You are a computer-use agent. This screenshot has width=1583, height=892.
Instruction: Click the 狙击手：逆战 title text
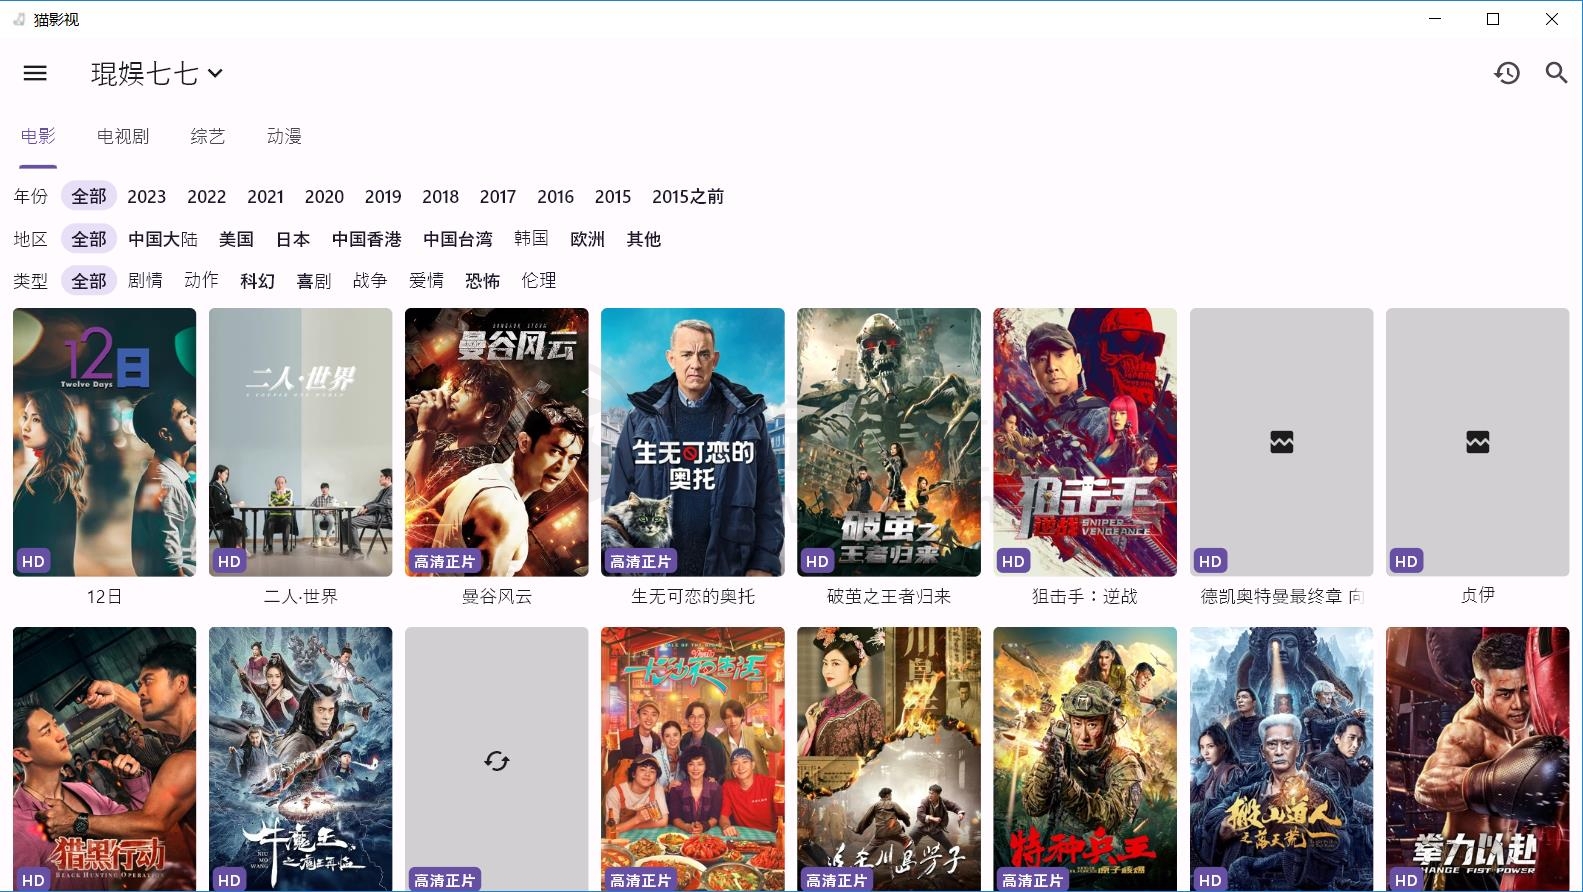pos(1085,596)
